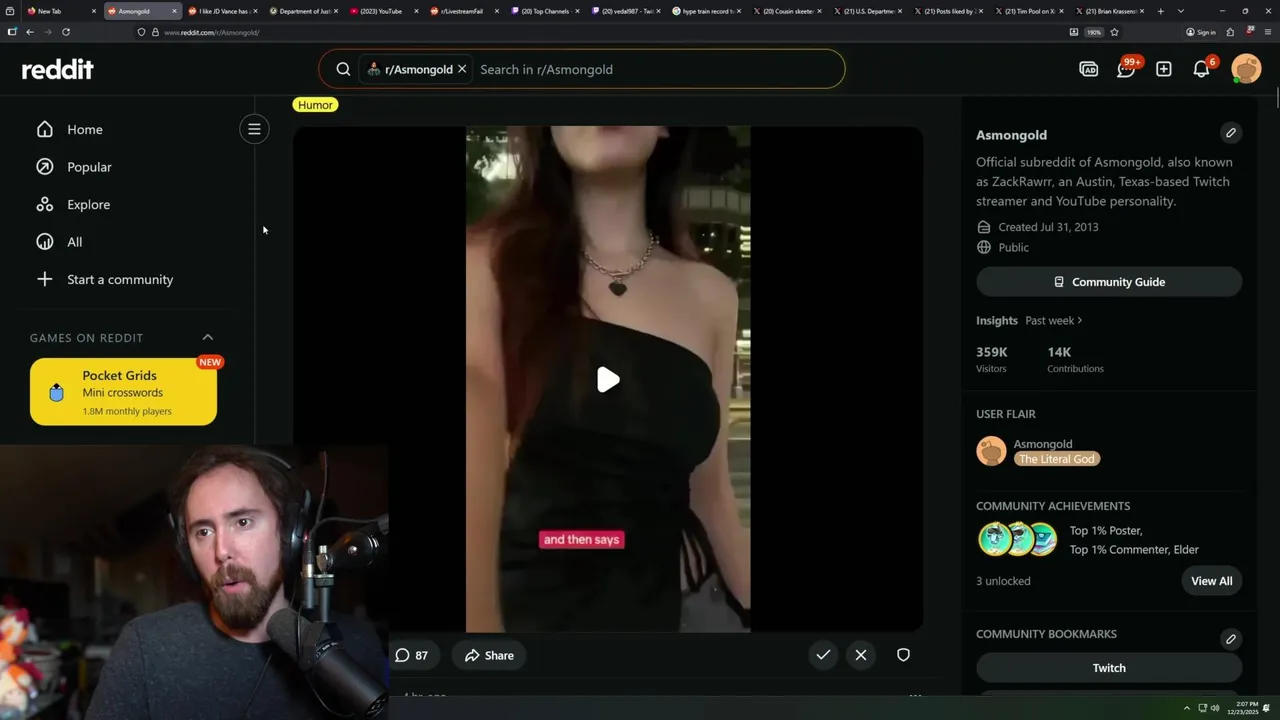Remove the post with X icon

coord(861,655)
